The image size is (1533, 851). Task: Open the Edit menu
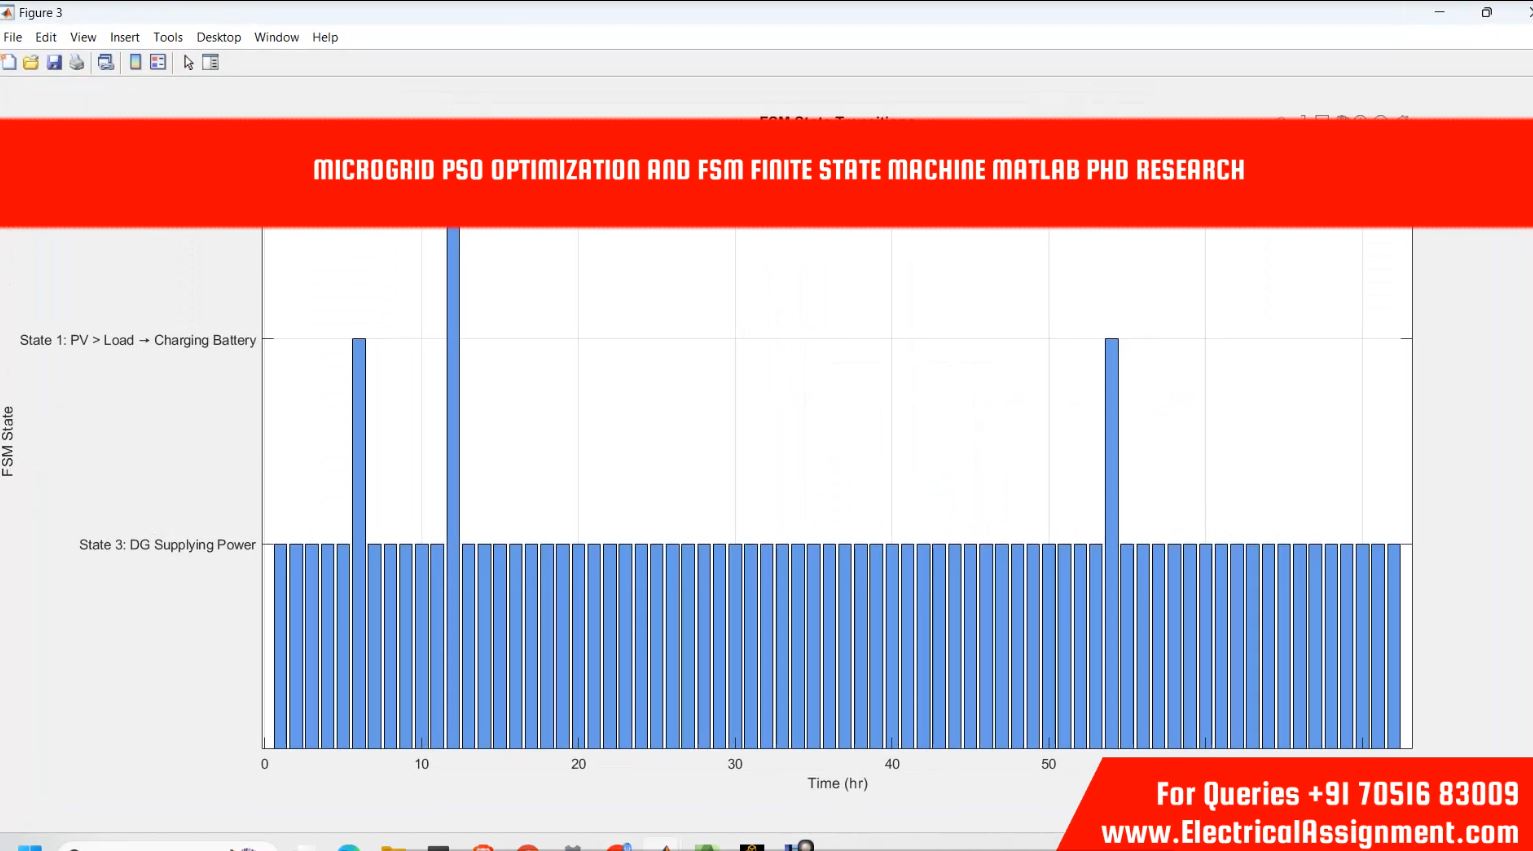46,37
